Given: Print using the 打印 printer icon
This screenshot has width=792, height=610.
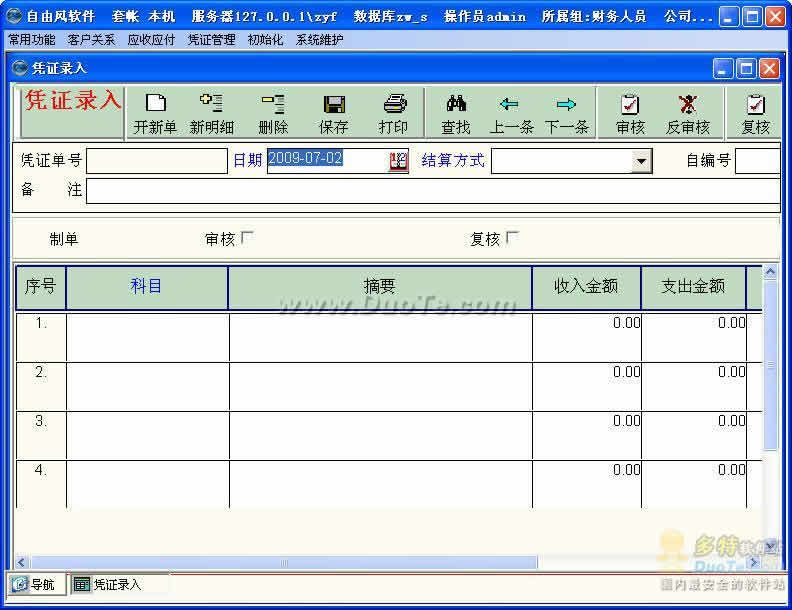Looking at the screenshot, I should tap(394, 104).
